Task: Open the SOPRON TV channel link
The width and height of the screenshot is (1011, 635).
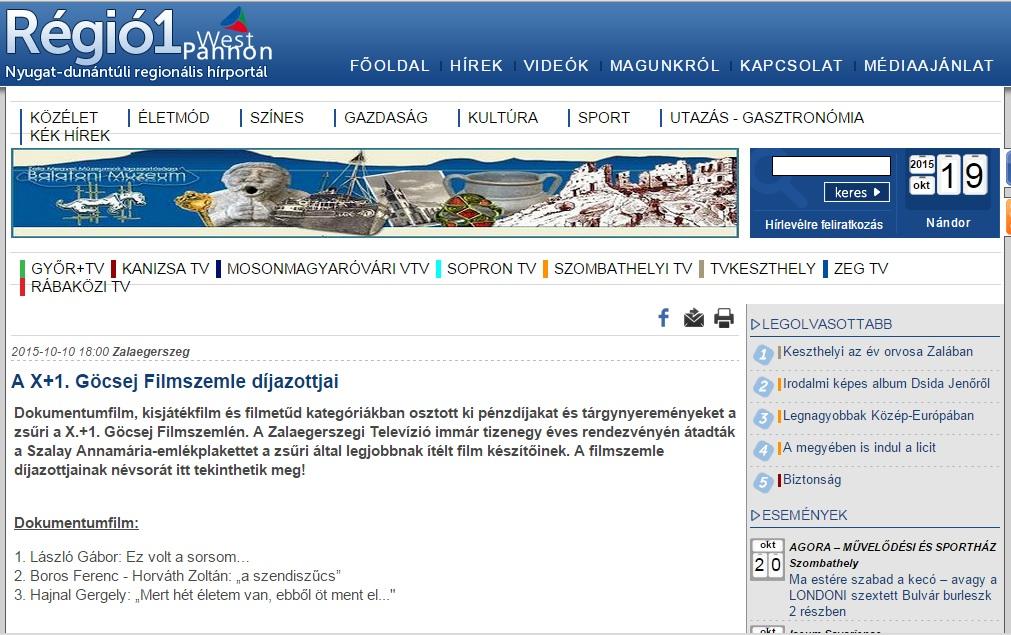Action: (491, 269)
